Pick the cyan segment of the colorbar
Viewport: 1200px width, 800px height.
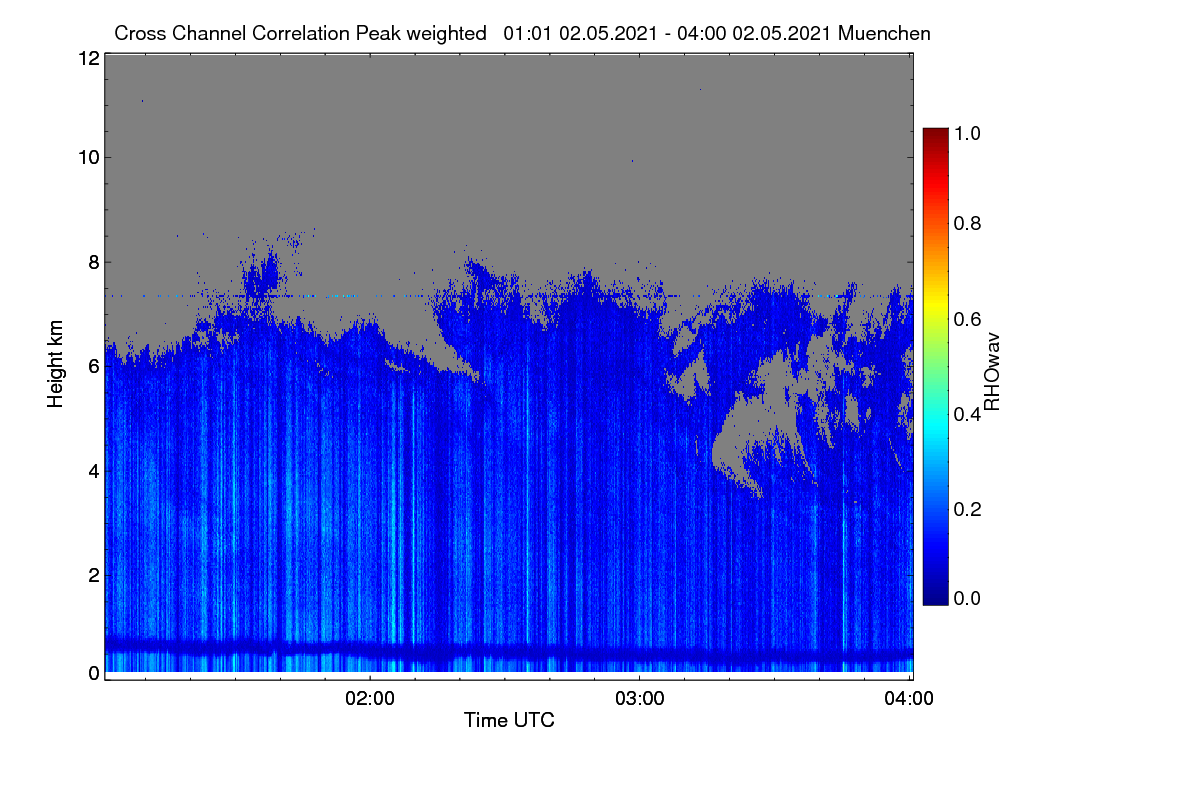[935, 425]
